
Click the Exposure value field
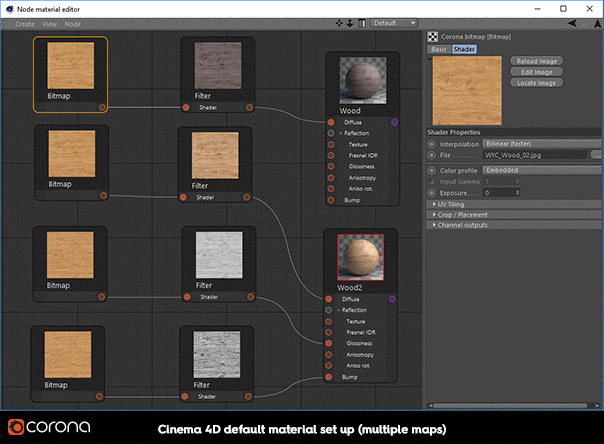499,193
